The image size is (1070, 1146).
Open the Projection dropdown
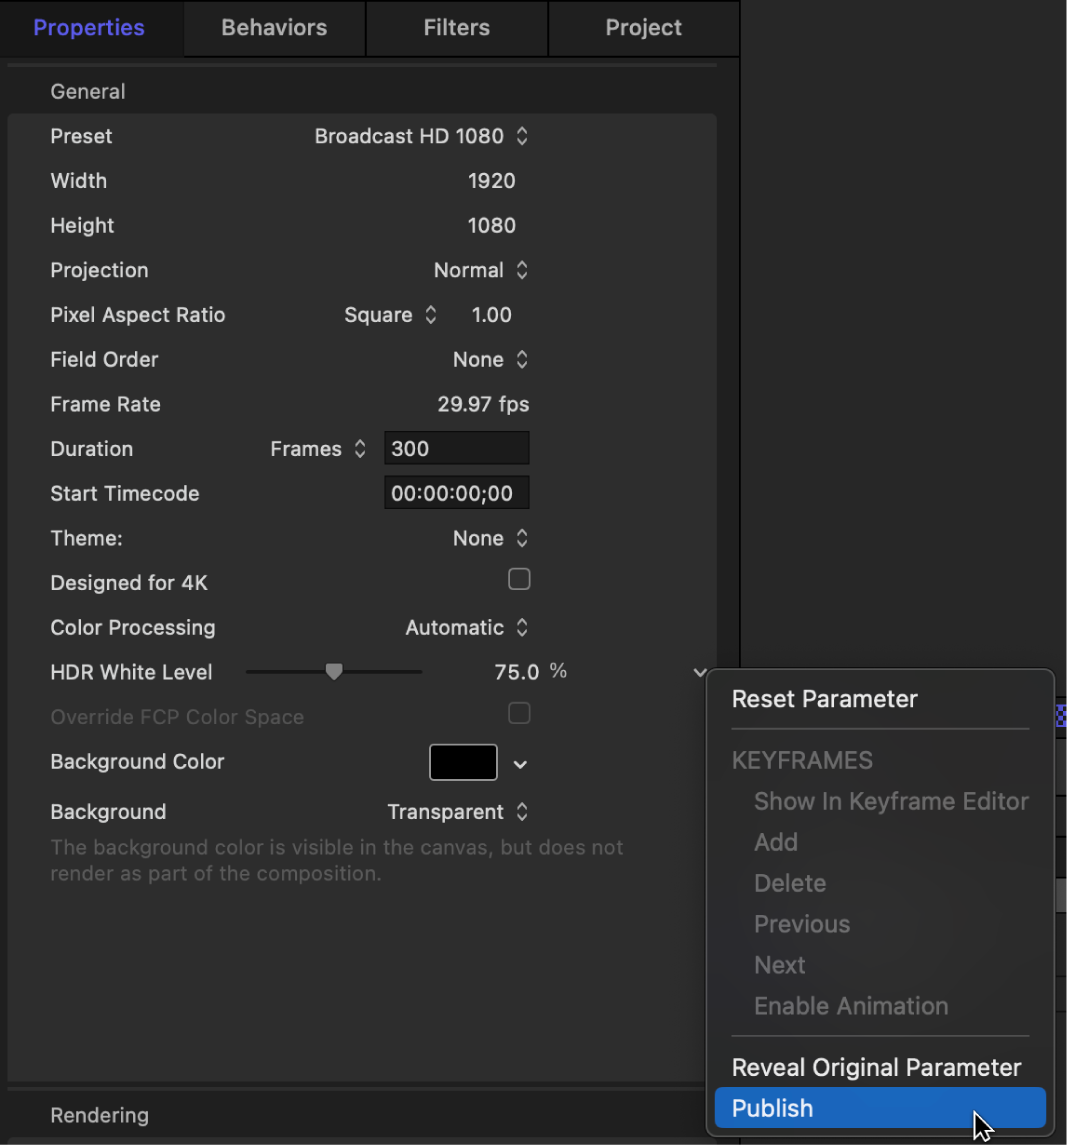tap(482, 270)
